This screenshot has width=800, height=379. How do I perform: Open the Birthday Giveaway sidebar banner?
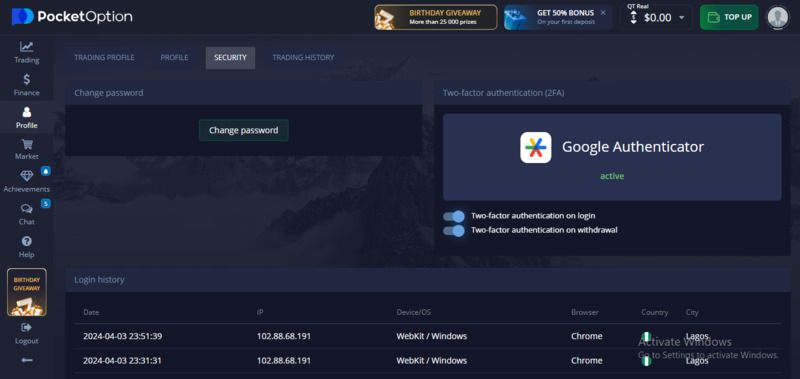[27, 292]
